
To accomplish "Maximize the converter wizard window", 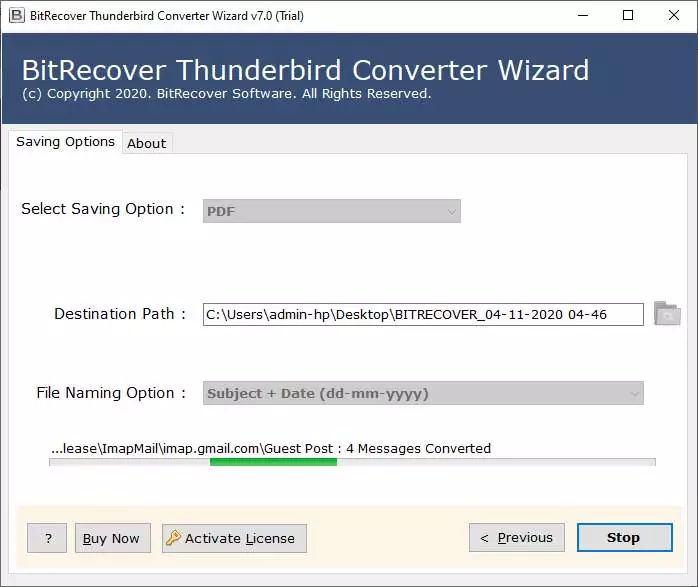I will 628,15.
